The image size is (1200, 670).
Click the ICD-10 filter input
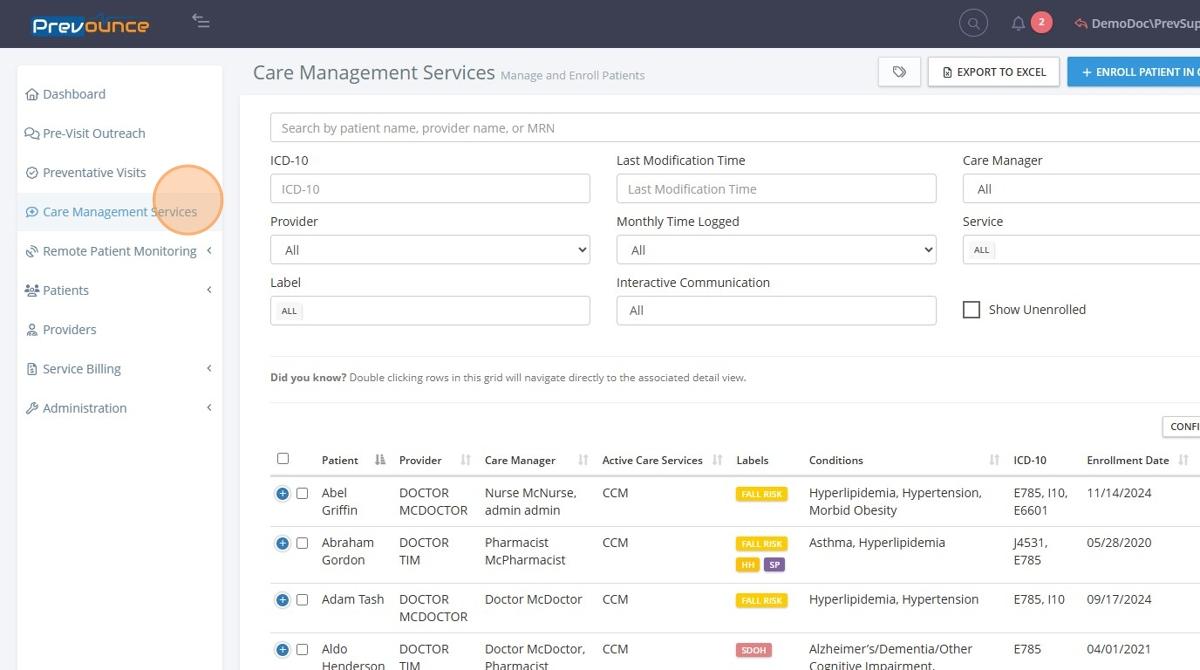pos(430,189)
